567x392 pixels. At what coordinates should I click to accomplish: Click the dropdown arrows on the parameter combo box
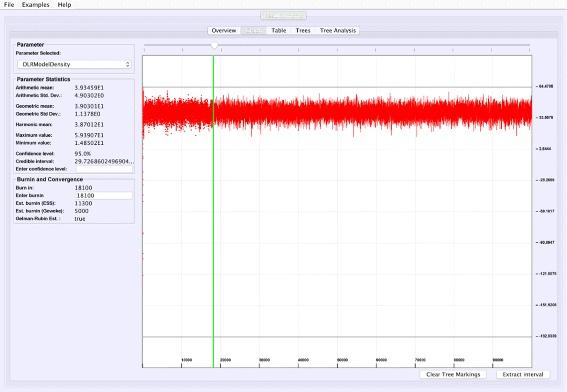pyautogui.click(x=127, y=64)
